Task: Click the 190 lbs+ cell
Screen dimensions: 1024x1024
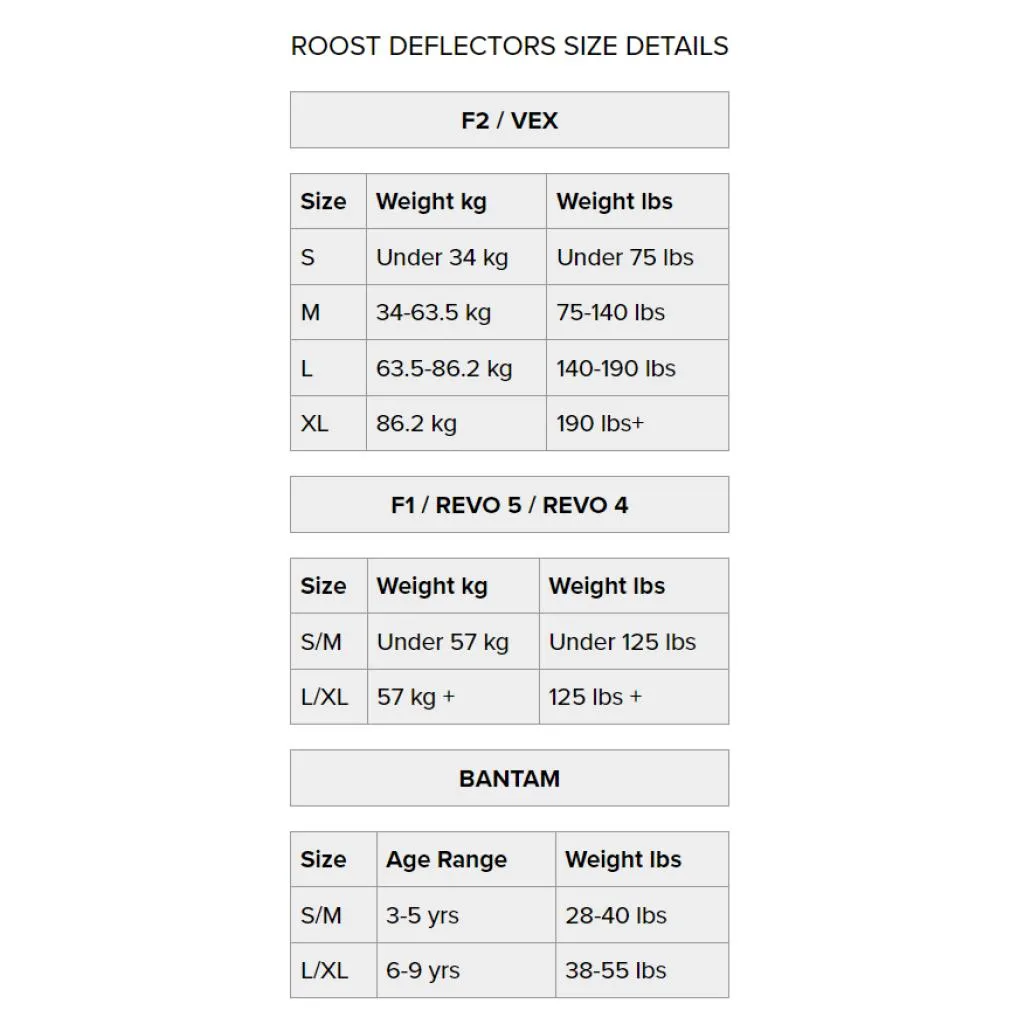Action: pyautogui.click(x=637, y=423)
